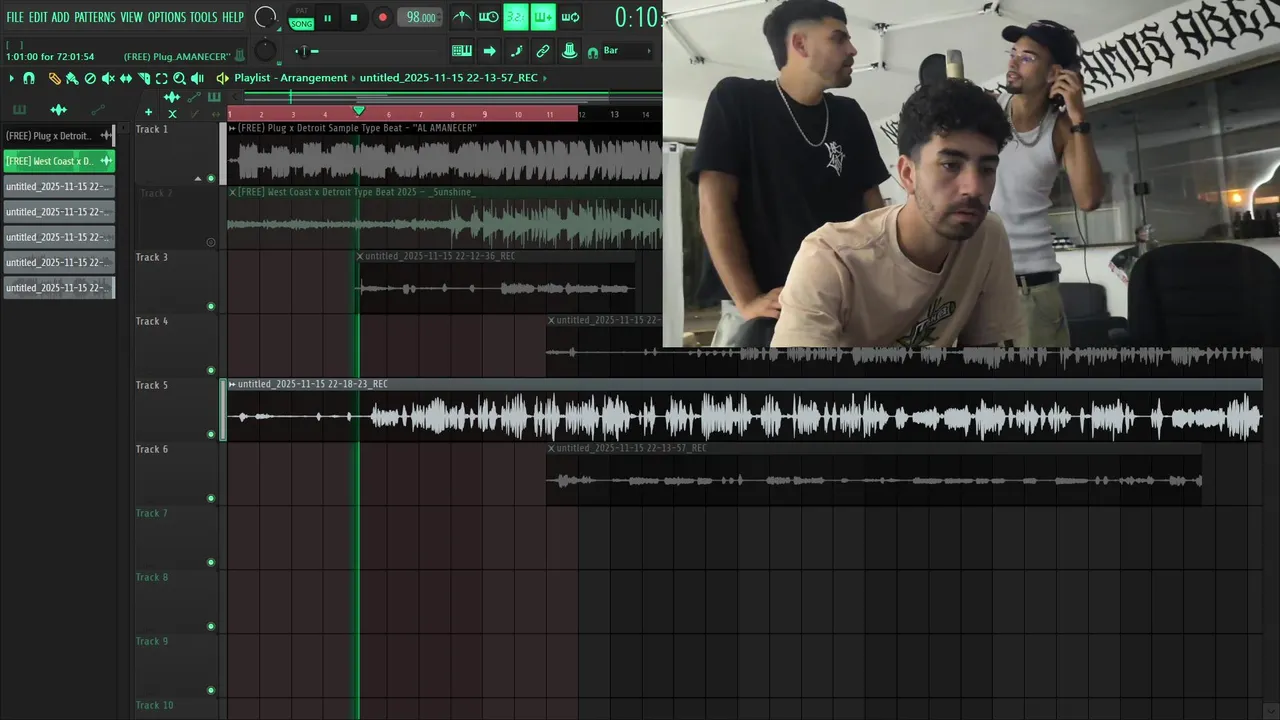
Task: Select the Draw pencil tool
Action: [55, 78]
